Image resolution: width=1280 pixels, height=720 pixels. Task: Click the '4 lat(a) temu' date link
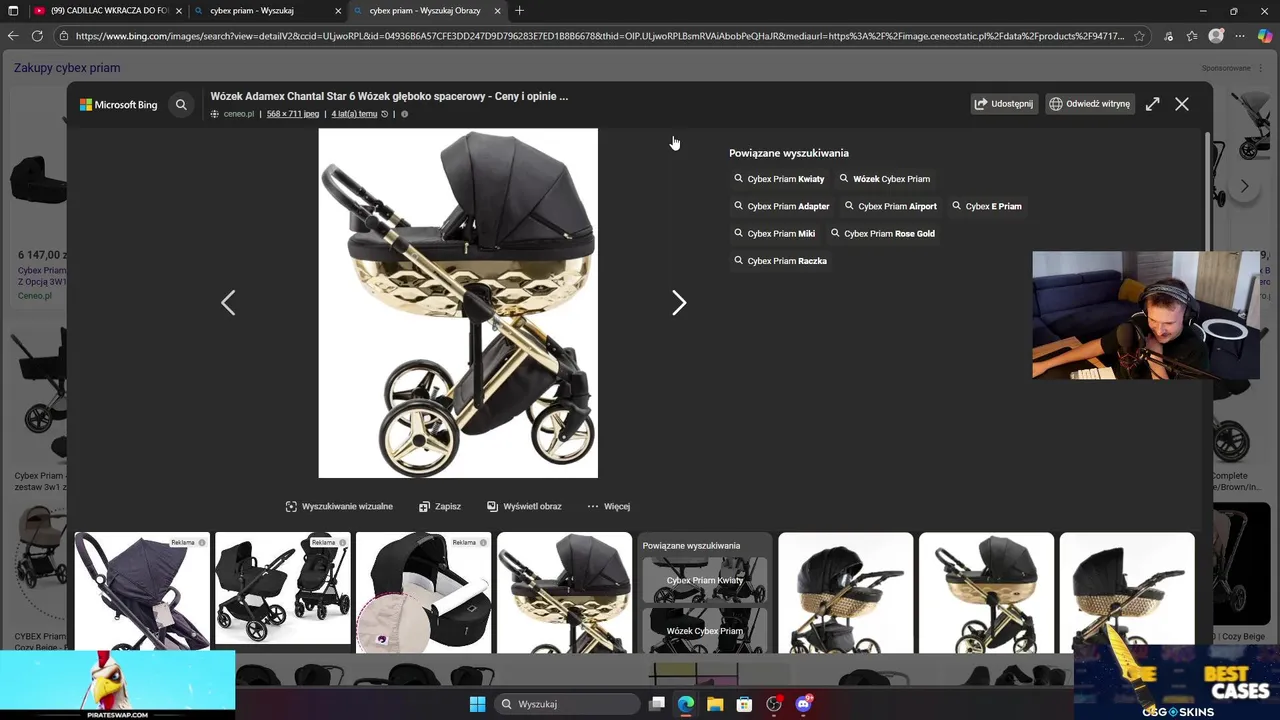(354, 114)
